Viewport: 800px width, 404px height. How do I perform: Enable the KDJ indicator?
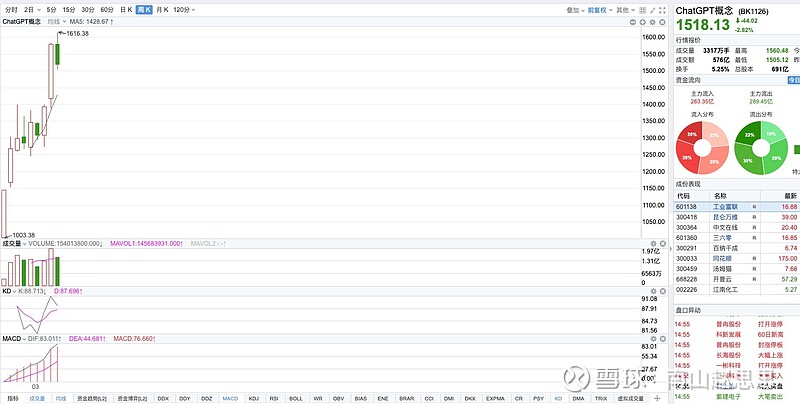point(254,398)
